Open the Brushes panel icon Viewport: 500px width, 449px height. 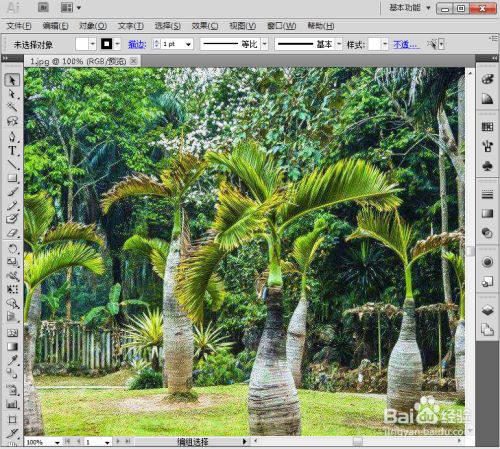coord(487,146)
